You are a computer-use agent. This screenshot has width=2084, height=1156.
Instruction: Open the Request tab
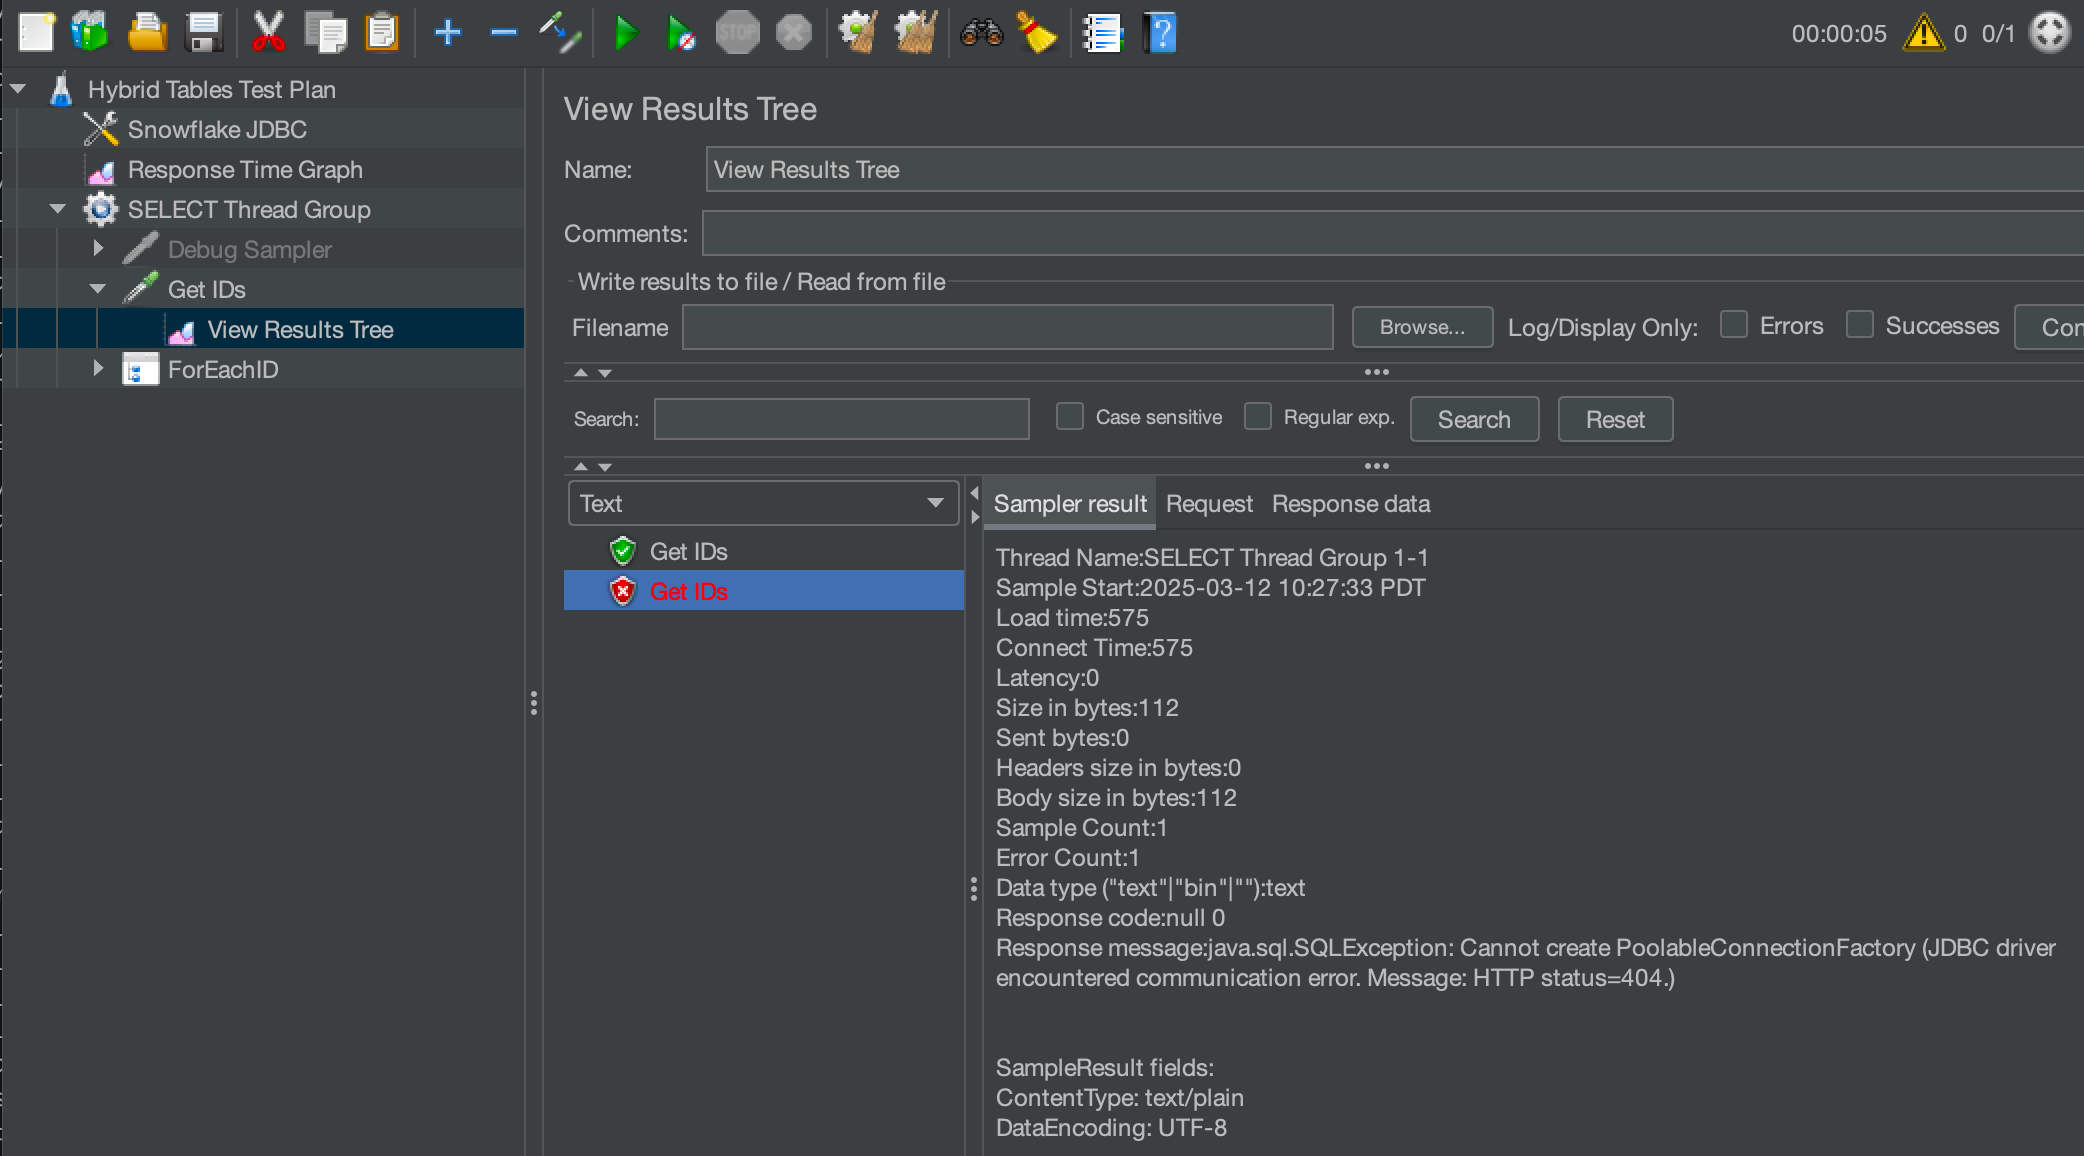[x=1208, y=504]
